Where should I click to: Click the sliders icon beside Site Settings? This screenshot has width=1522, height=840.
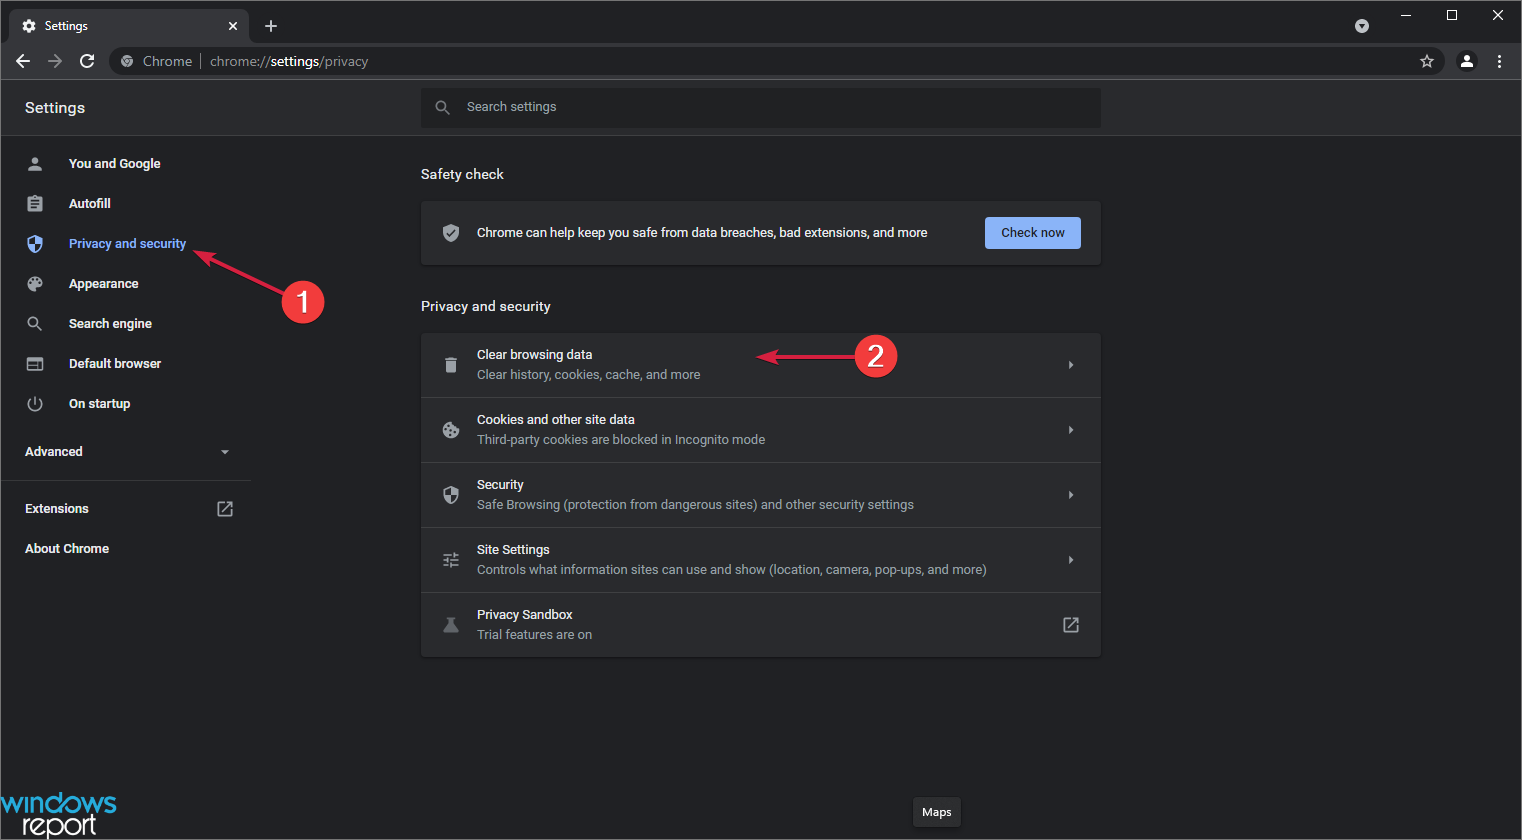(x=451, y=560)
